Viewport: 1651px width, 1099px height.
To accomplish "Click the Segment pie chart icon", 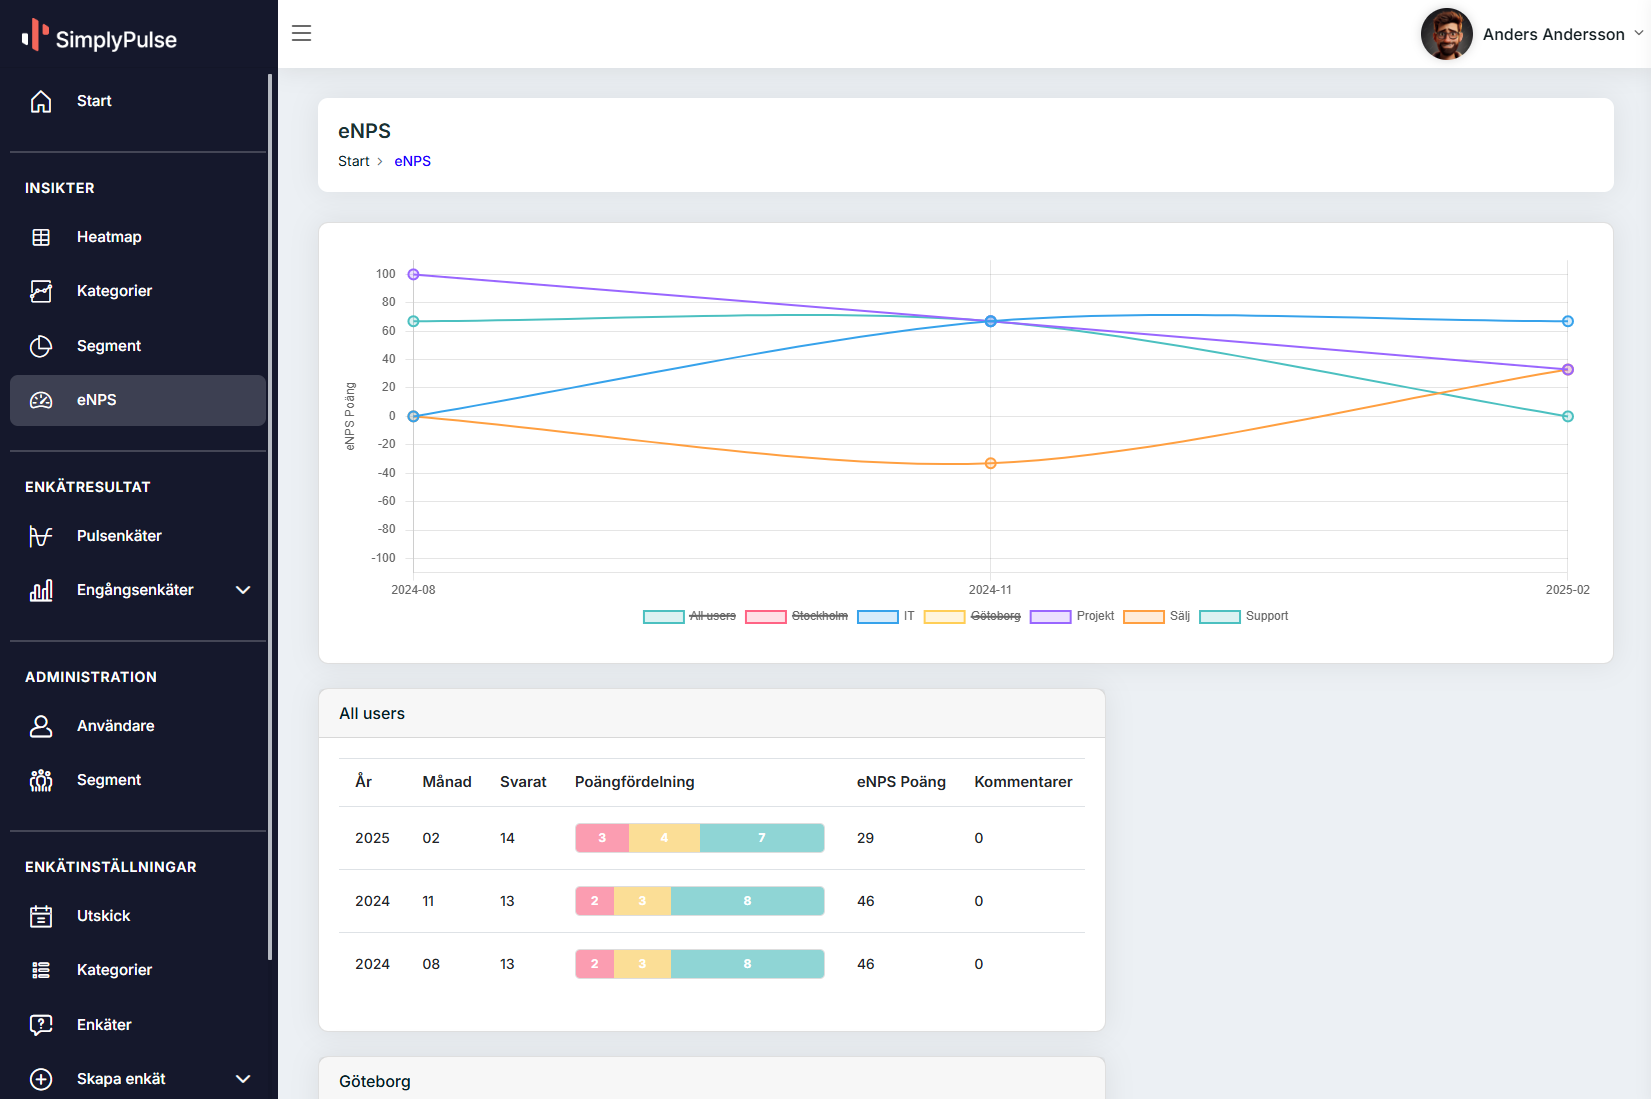I will [41, 346].
